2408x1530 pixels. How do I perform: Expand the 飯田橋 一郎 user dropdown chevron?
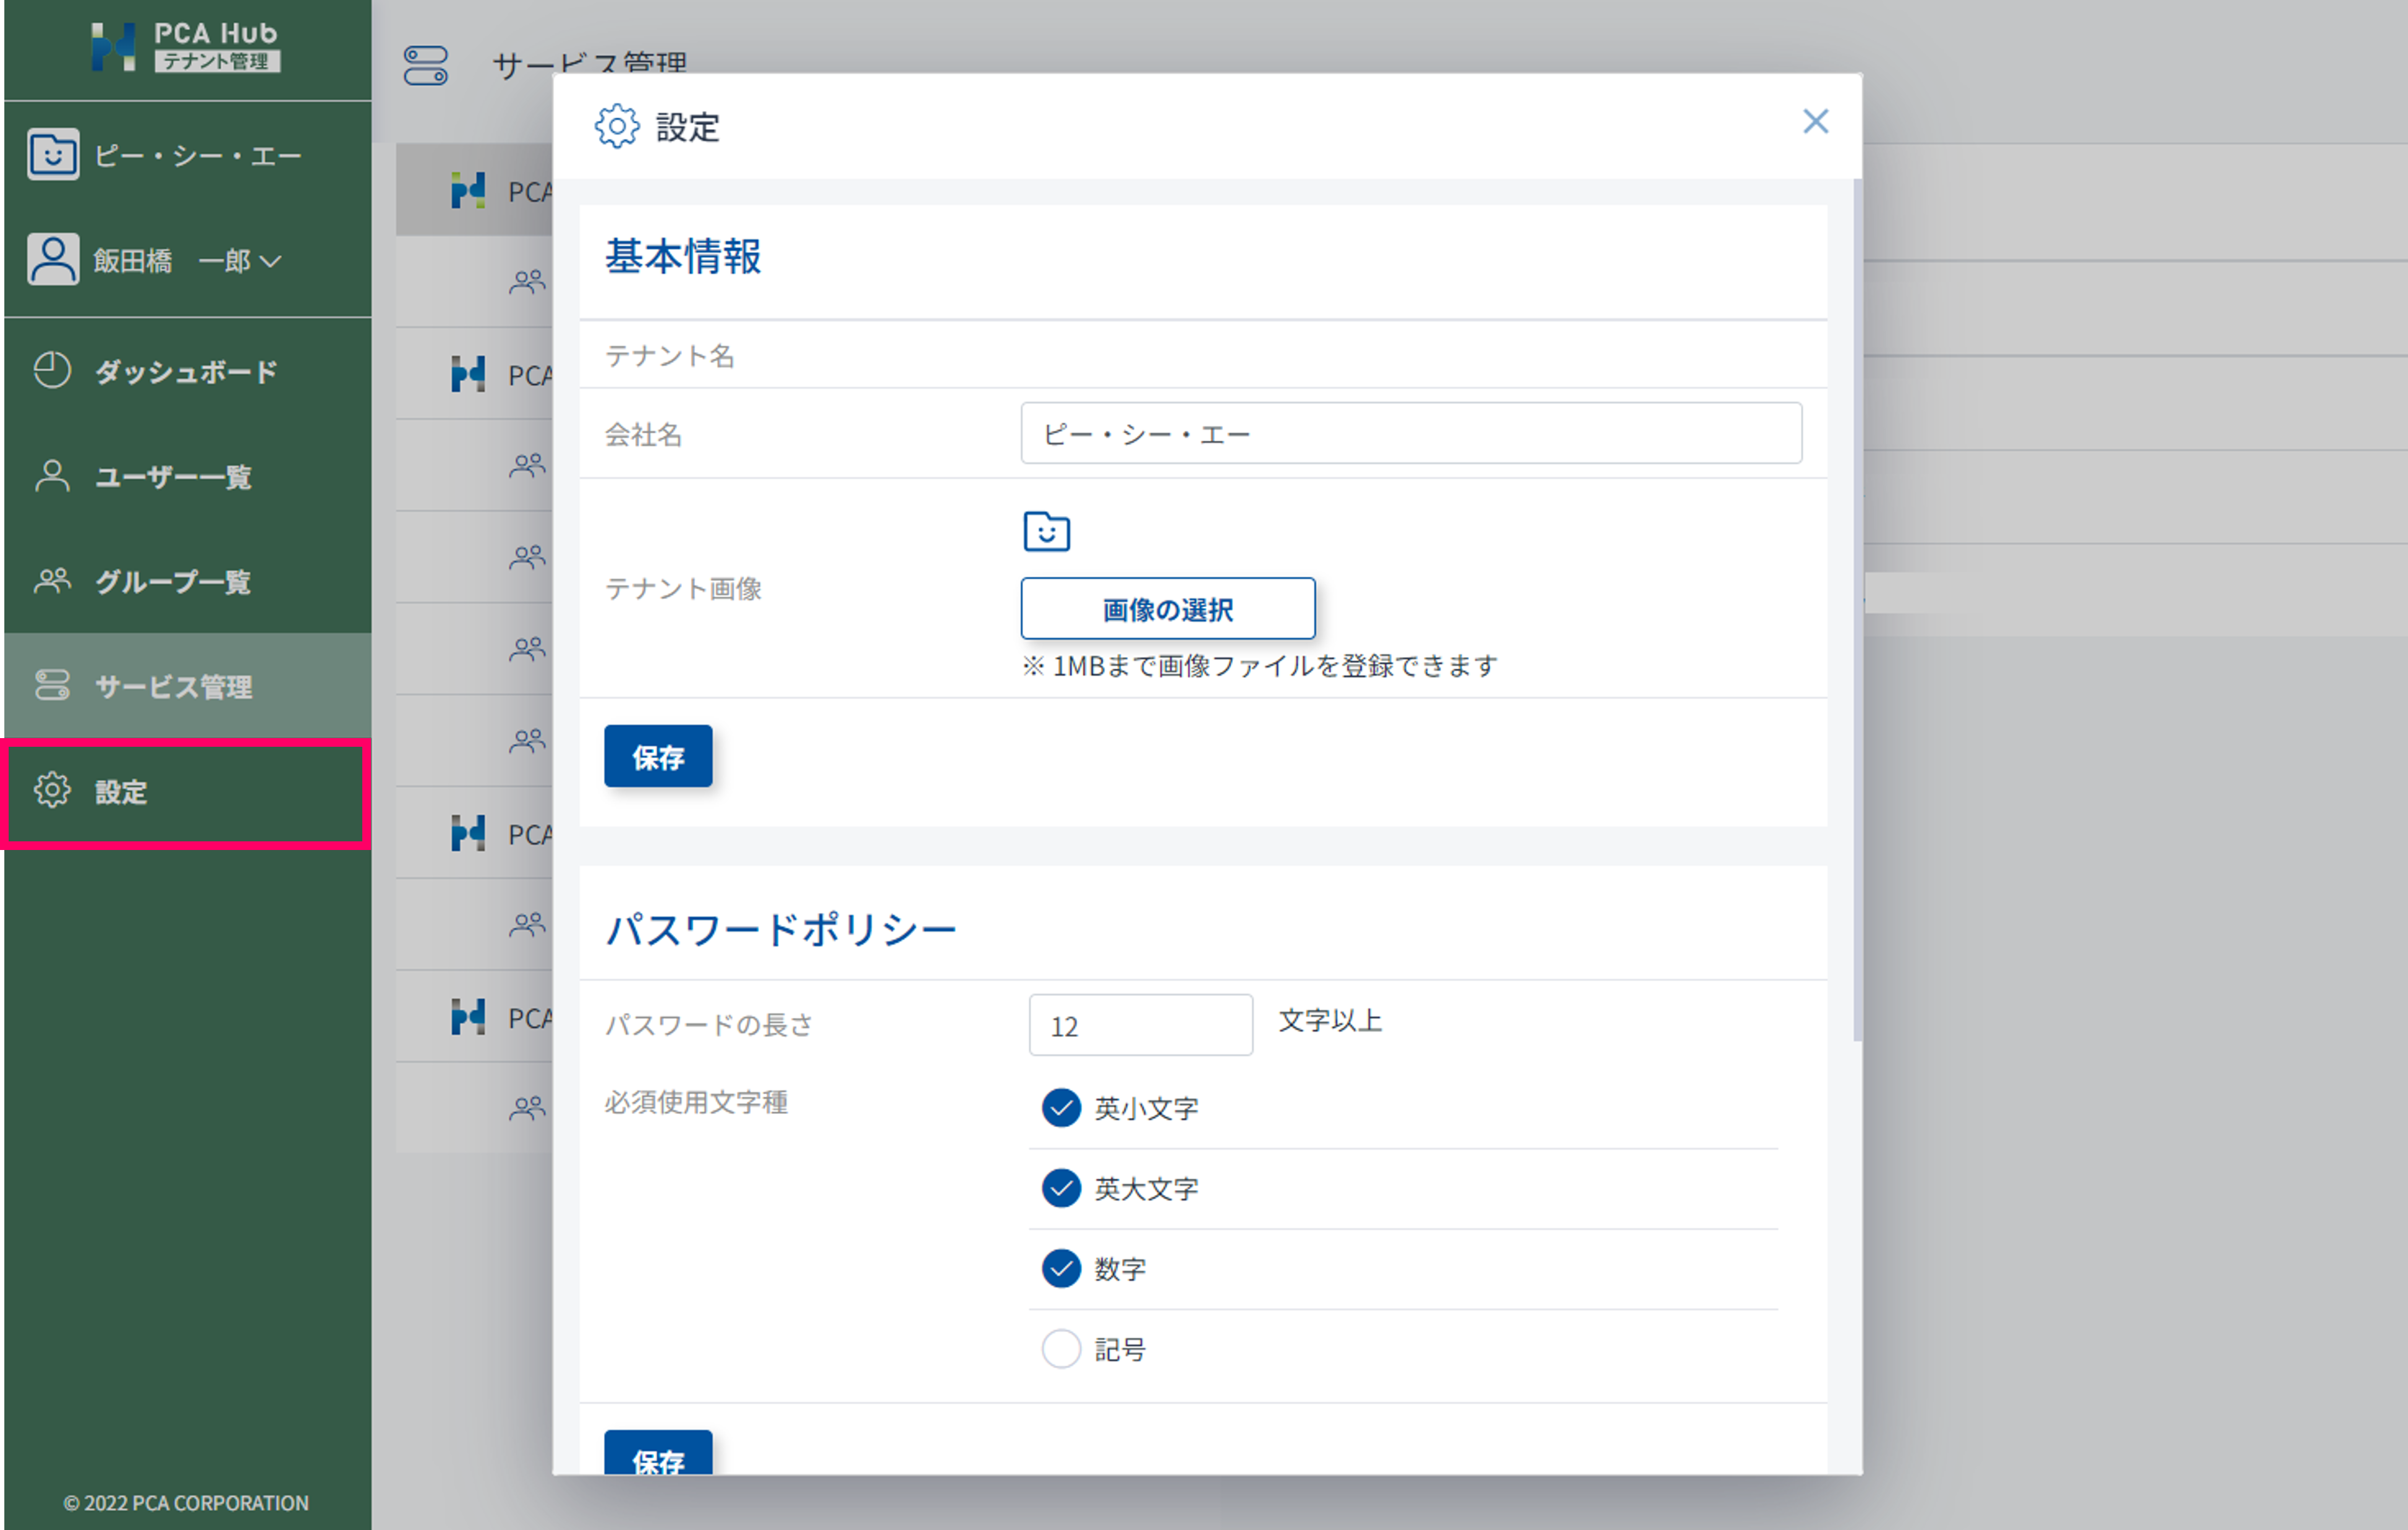pos(270,262)
